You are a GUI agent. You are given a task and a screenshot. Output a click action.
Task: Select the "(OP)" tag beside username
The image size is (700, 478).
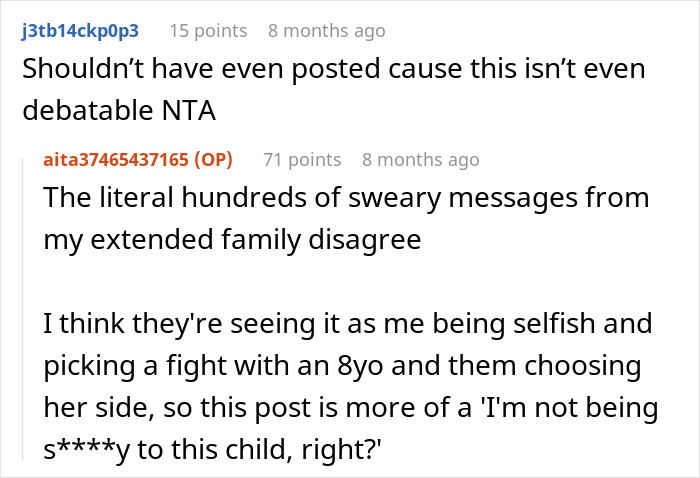pos(213,160)
